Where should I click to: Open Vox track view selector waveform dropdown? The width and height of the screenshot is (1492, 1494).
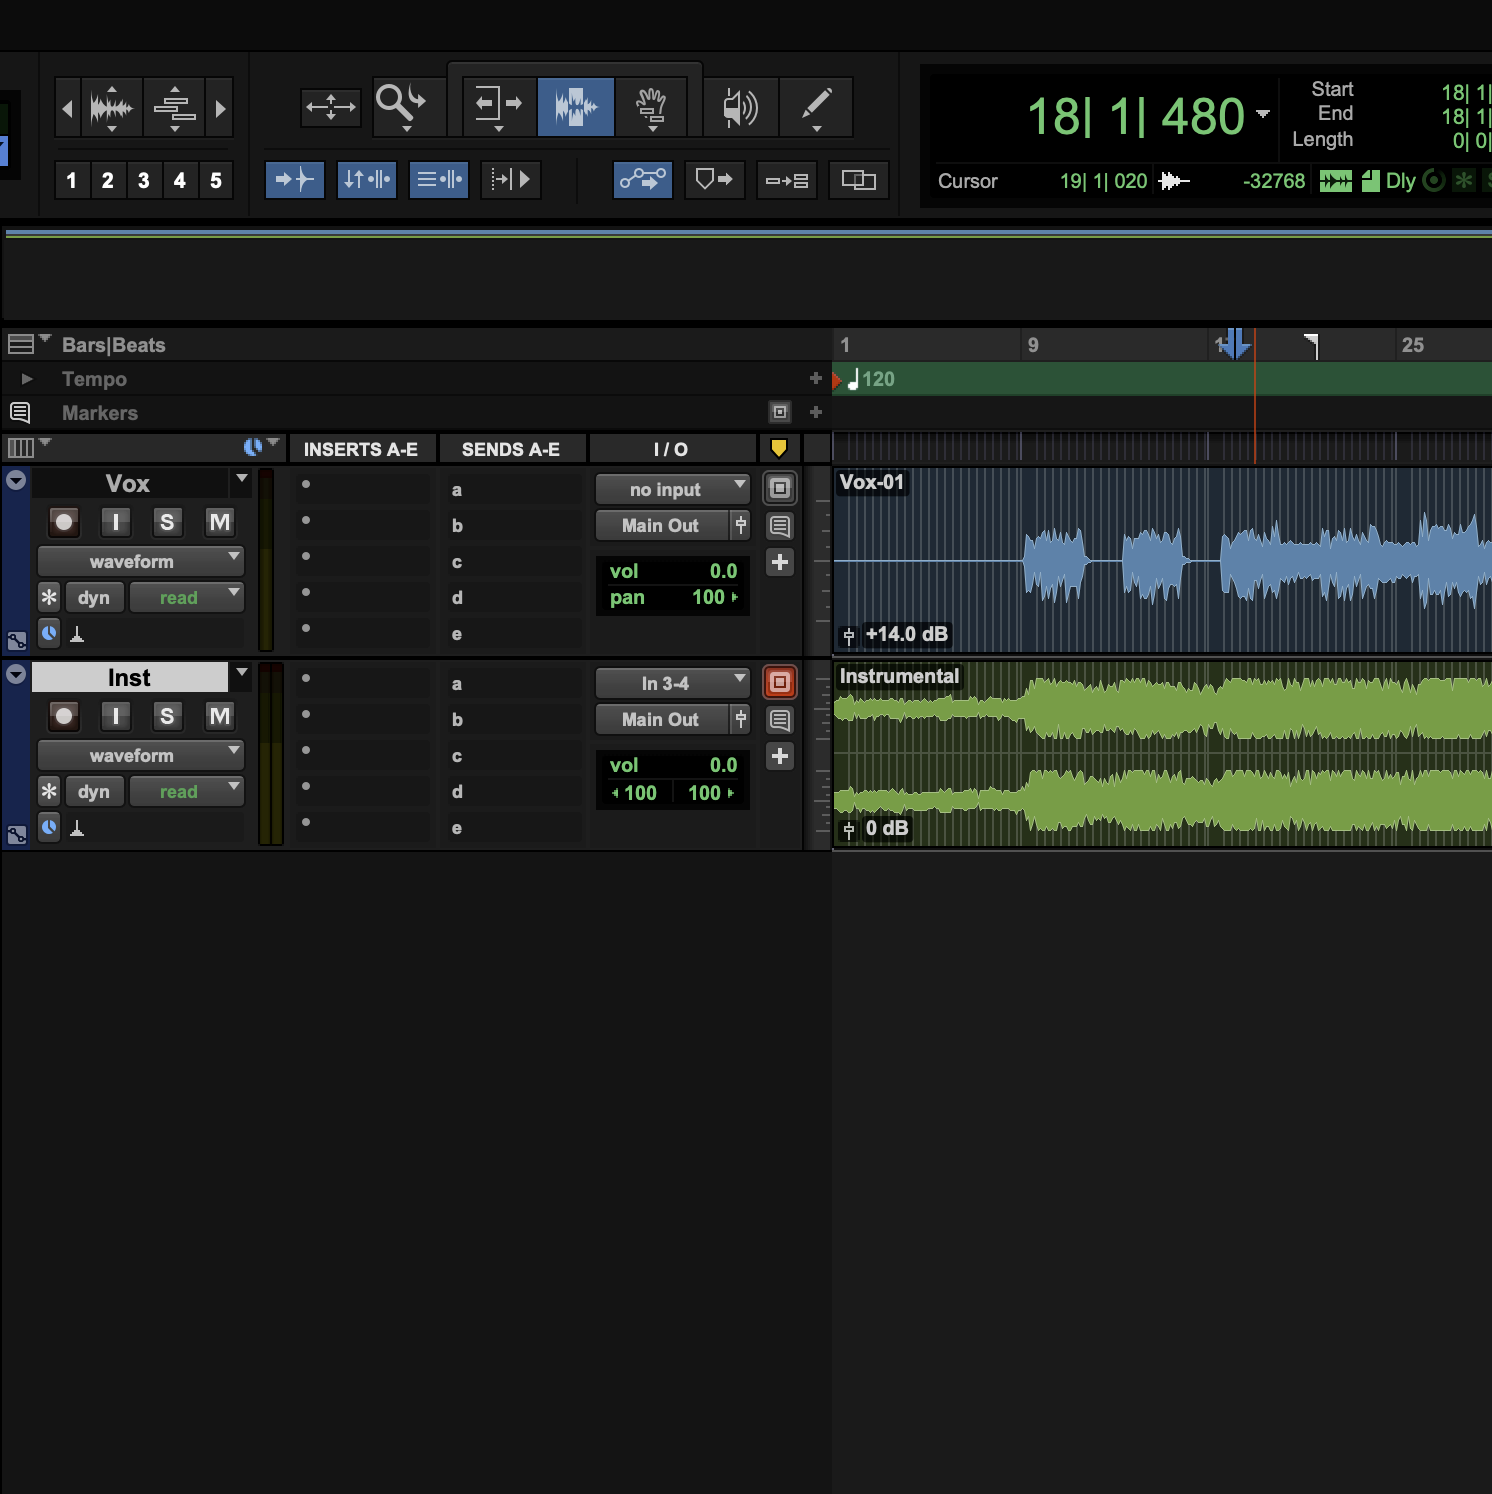click(141, 562)
